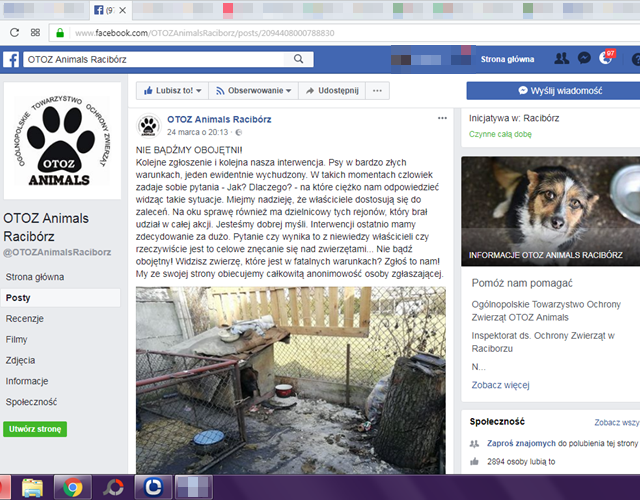640x500 pixels.
Task: Open Informacje in page sidebar
Action: pos(27,381)
